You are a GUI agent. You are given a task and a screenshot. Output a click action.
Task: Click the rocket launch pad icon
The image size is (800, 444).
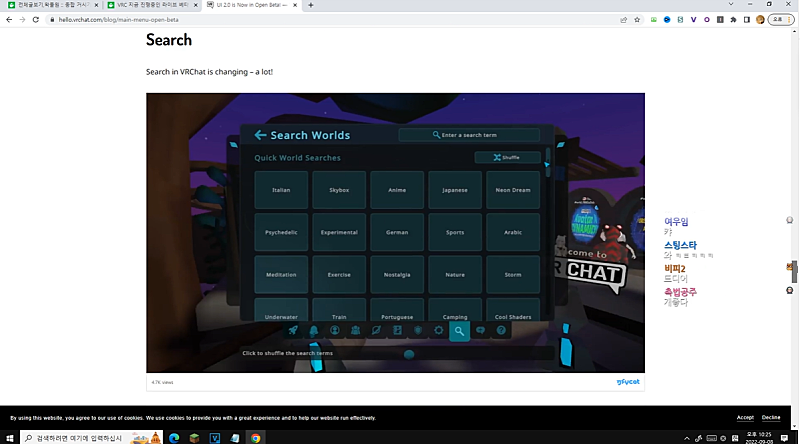click(x=293, y=331)
